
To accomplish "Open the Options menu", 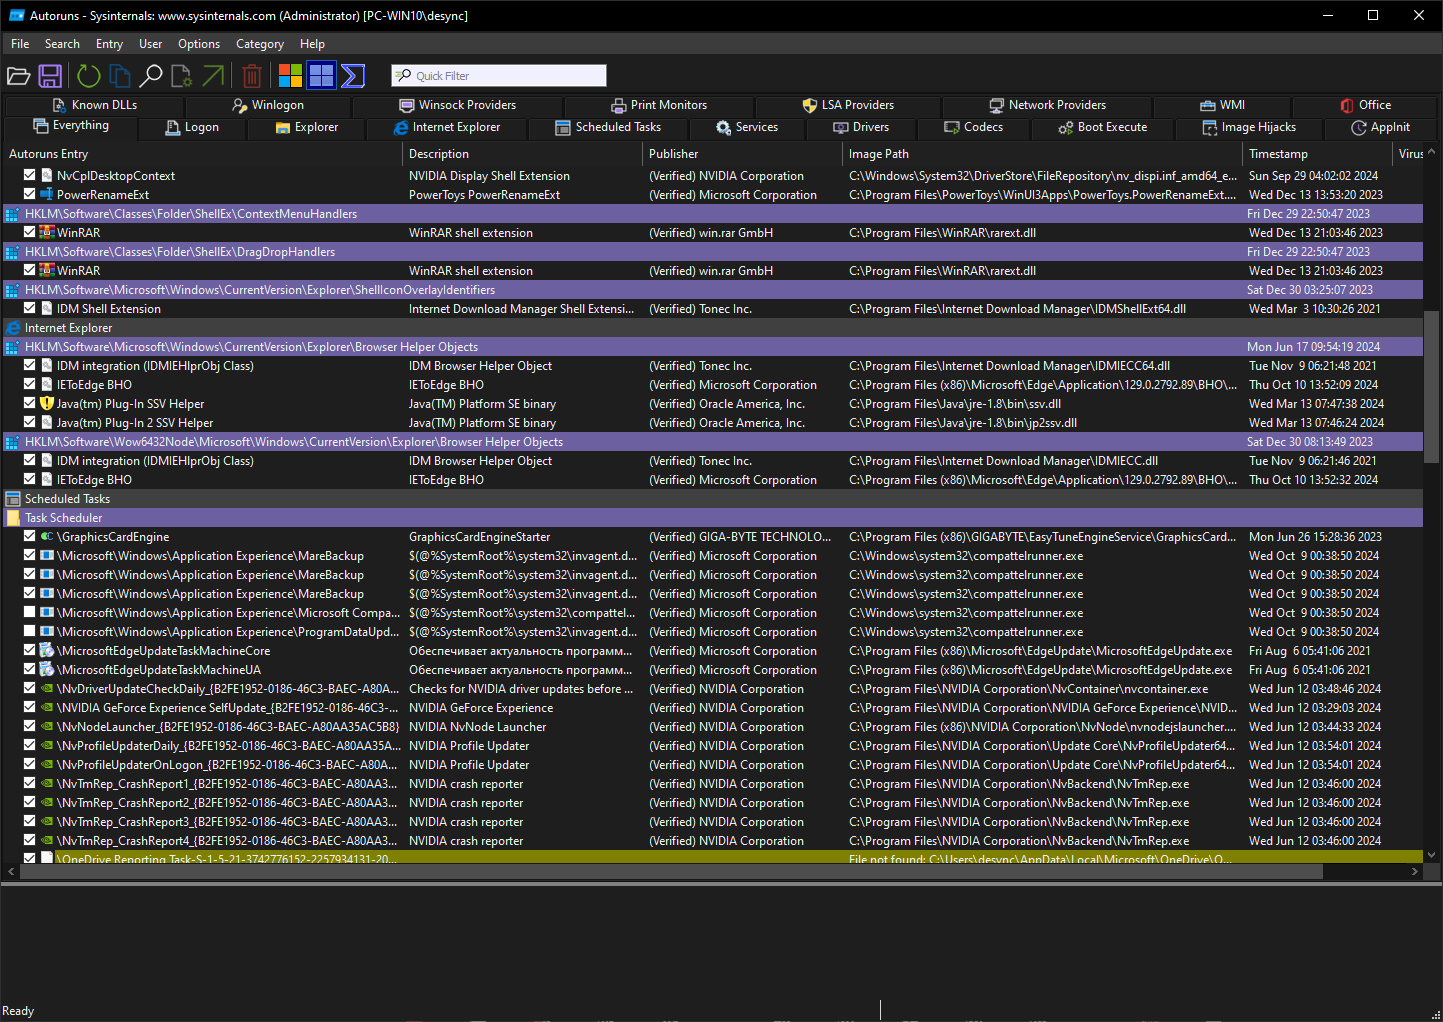I will click(199, 44).
